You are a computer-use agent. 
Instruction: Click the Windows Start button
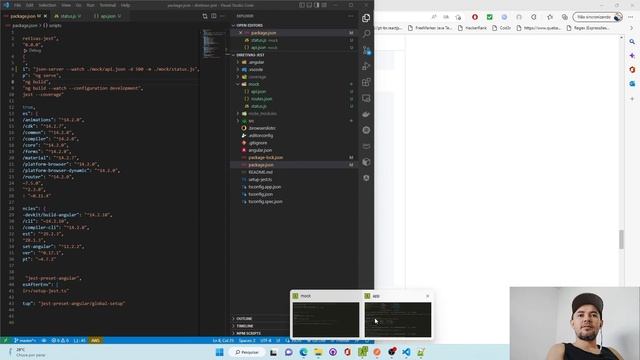tap(219, 352)
